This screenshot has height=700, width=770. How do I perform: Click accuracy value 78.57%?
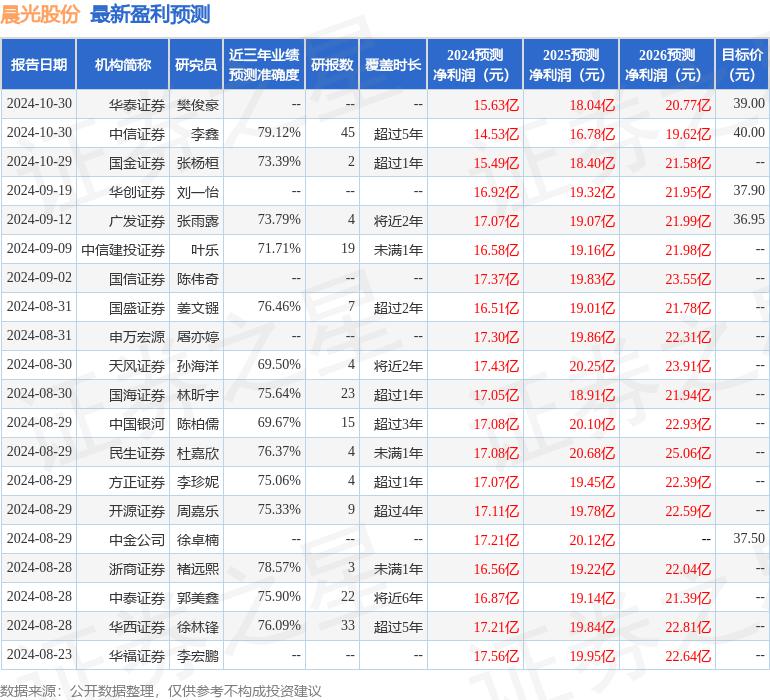click(x=279, y=567)
